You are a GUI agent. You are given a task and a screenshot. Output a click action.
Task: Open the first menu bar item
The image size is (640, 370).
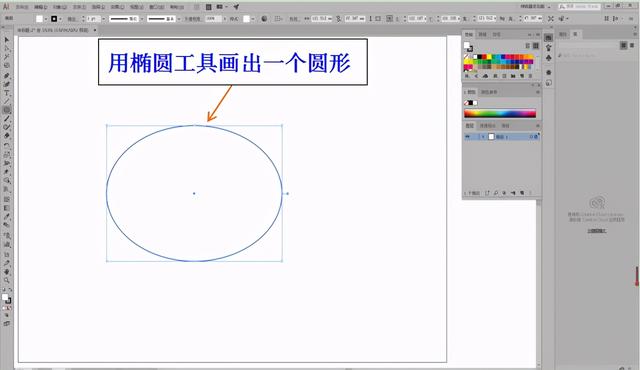(x=22, y=7)
